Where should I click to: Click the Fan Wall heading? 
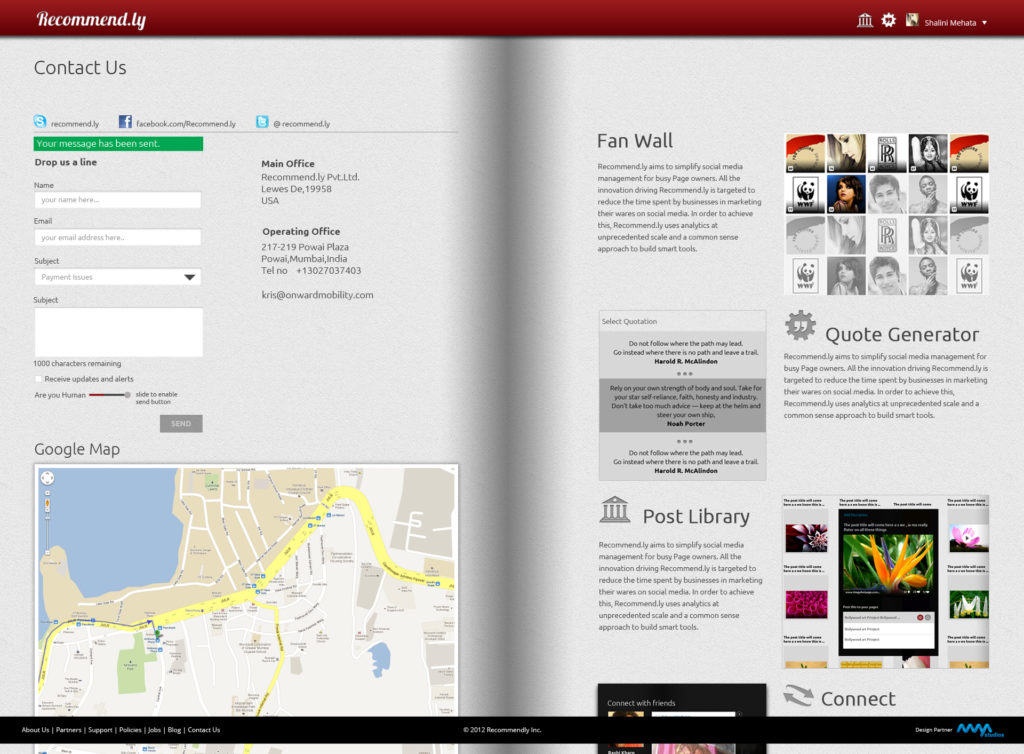pyautogui.click(x=635, y=141)
